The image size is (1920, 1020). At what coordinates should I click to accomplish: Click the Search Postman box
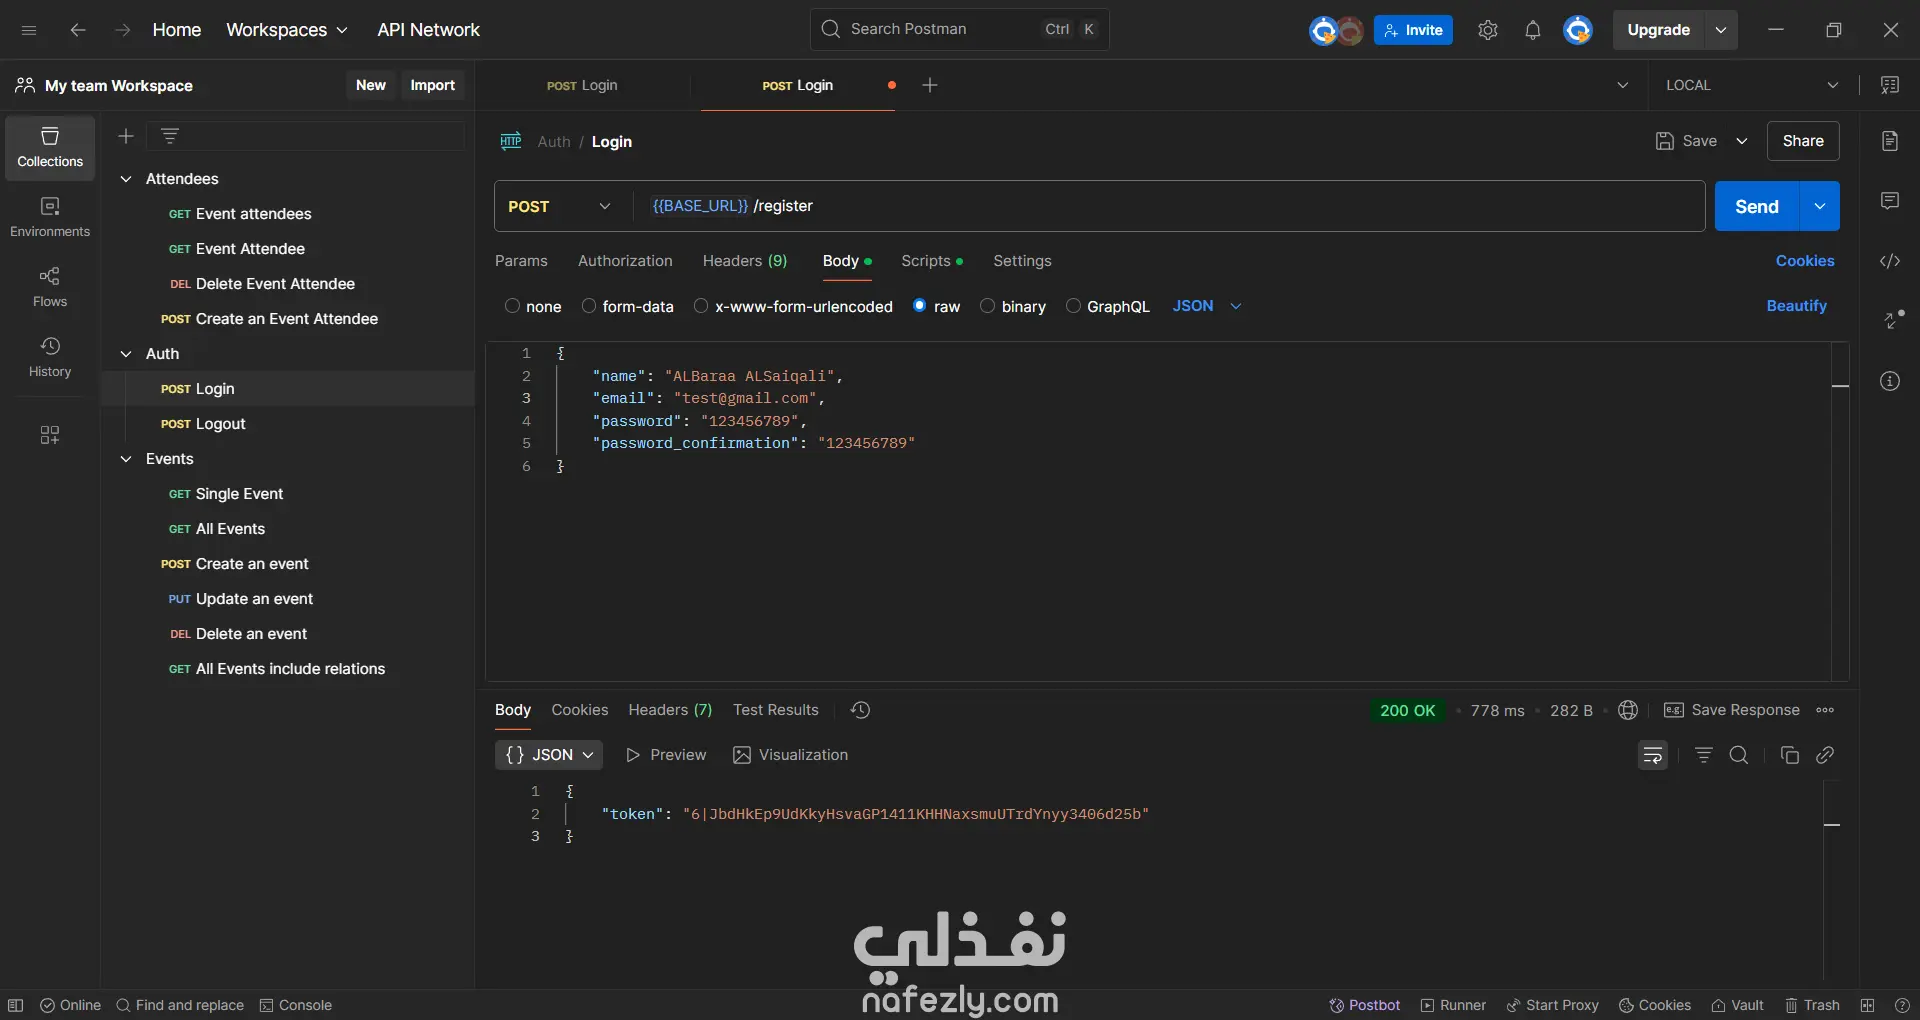[960, 30]
